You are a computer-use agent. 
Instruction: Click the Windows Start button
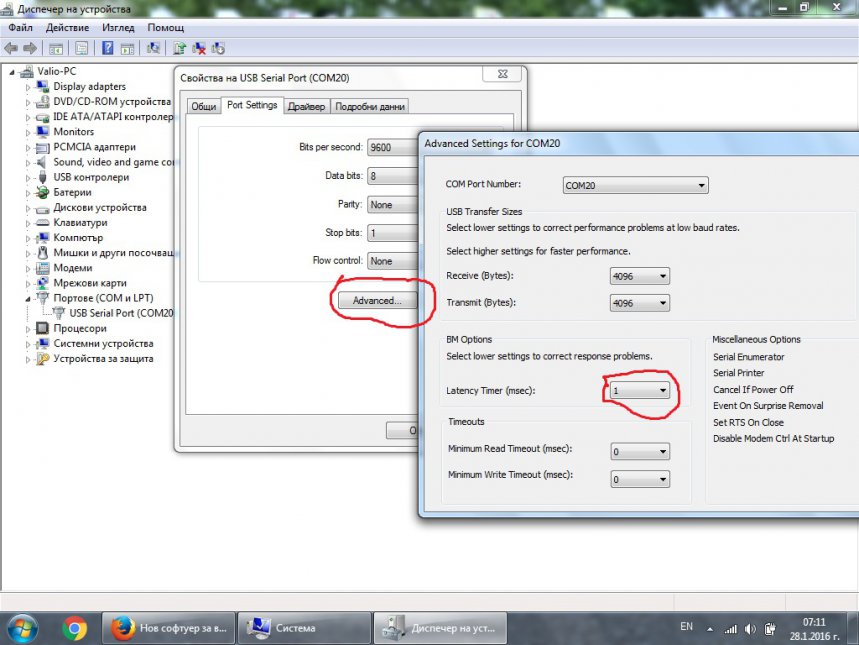(22, 628)
